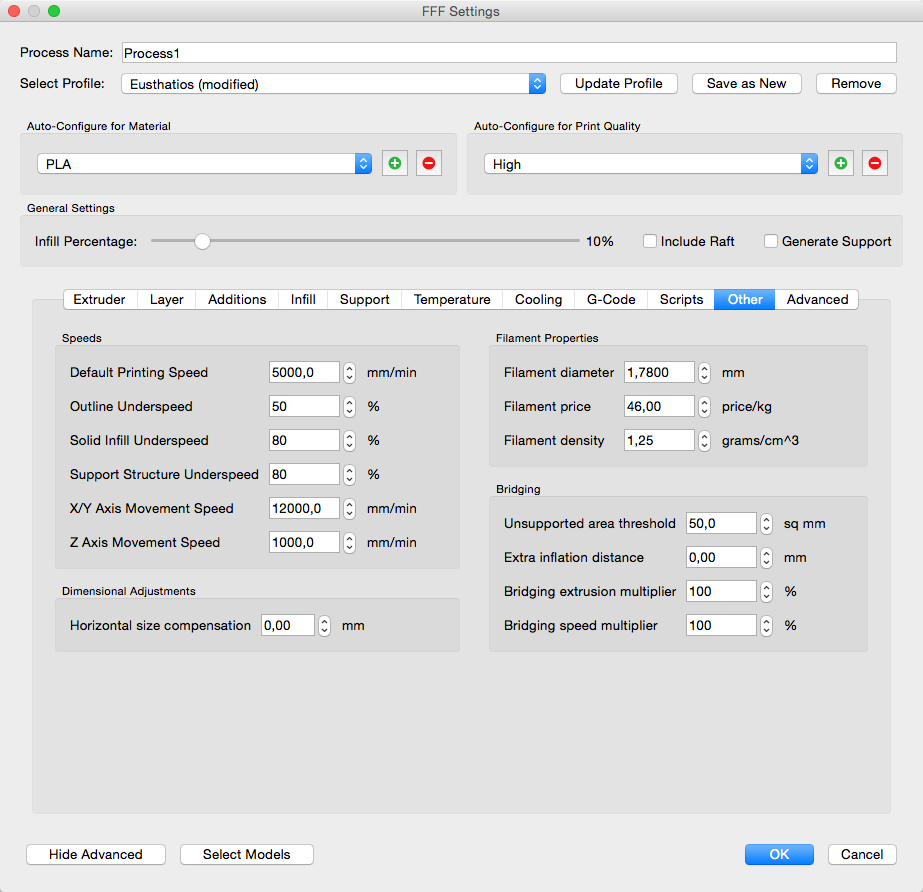The image size is (923, 892).
Task: Enable the Include Raft checkbox
Action: (650, 241)
